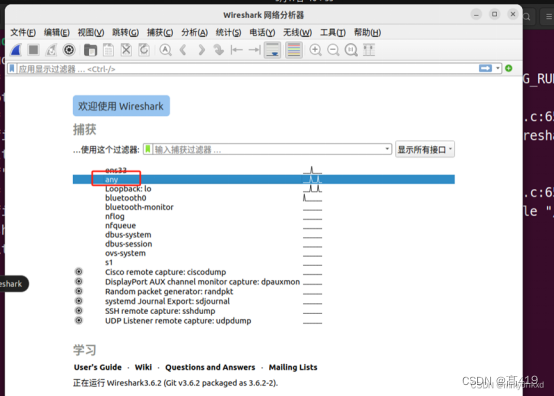
Task: Click capture filter bookmark icon
Action: point(148,149)
